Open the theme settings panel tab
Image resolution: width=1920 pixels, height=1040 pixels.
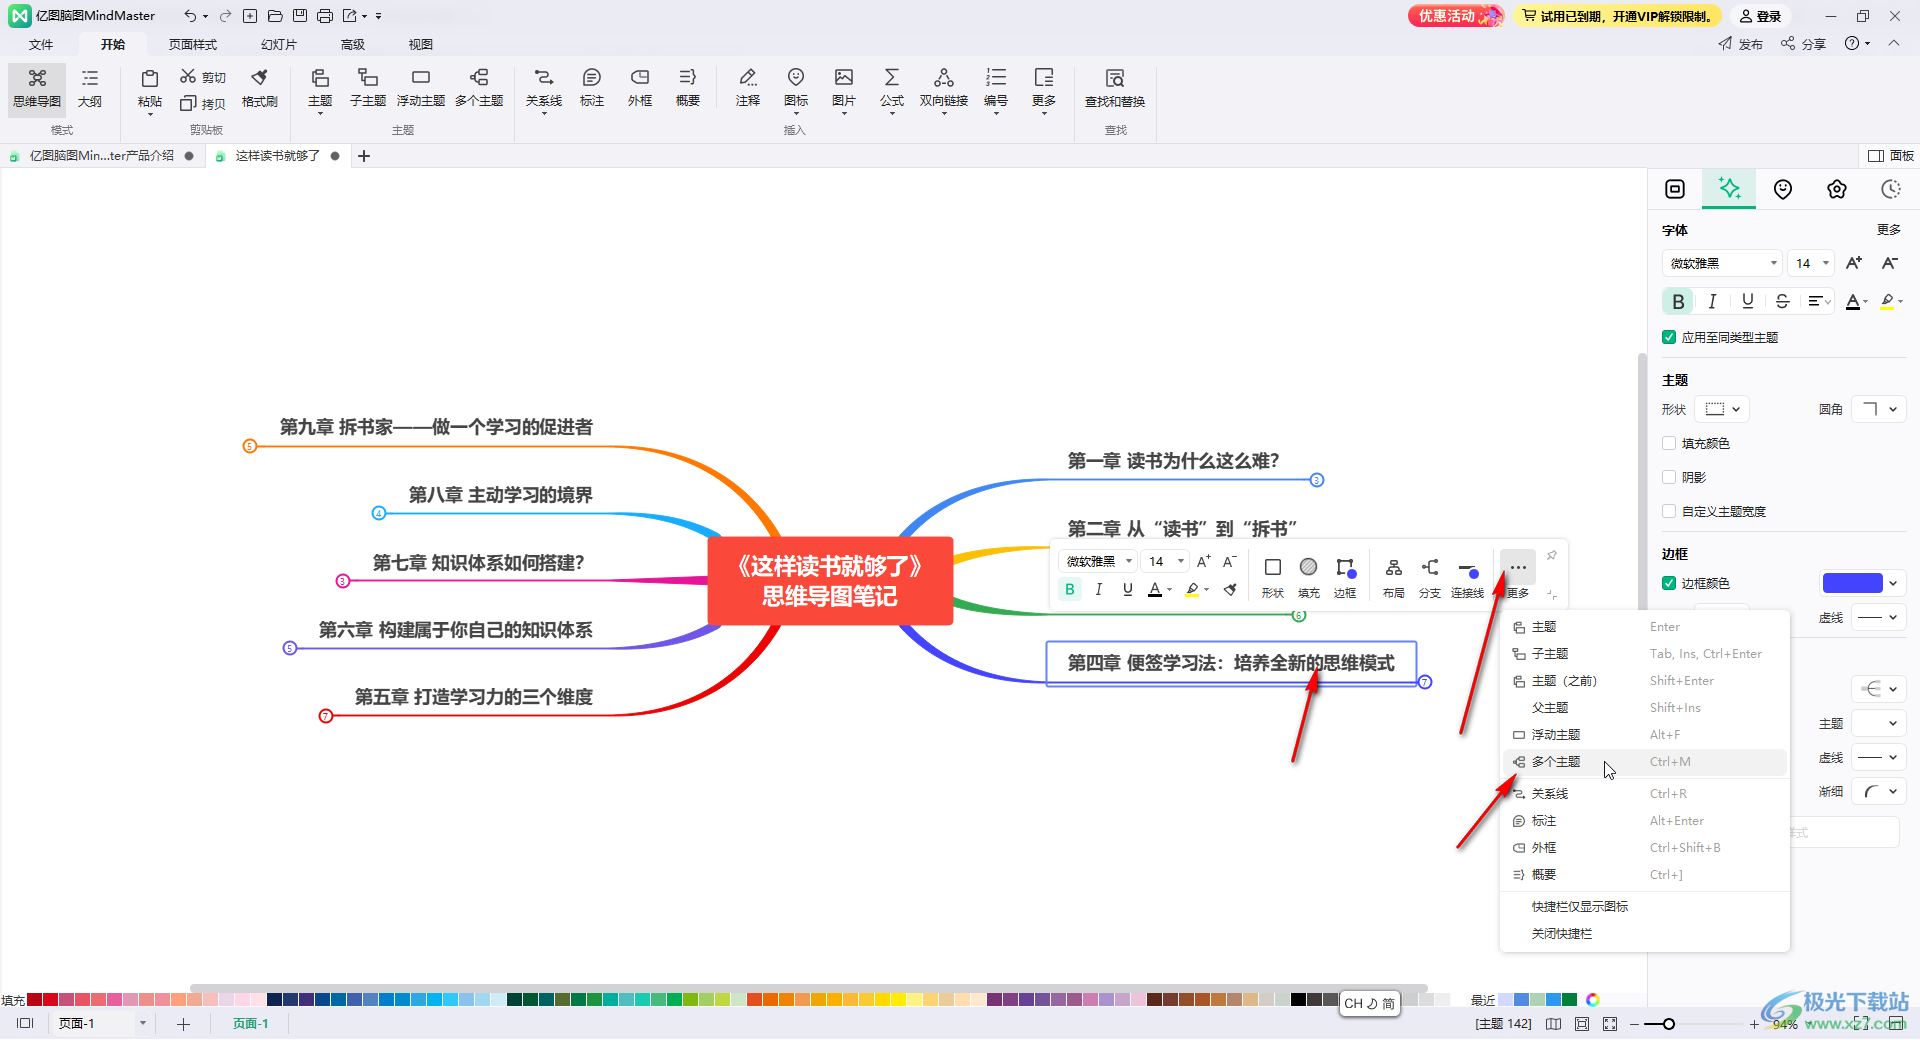tap(1837, 189)
